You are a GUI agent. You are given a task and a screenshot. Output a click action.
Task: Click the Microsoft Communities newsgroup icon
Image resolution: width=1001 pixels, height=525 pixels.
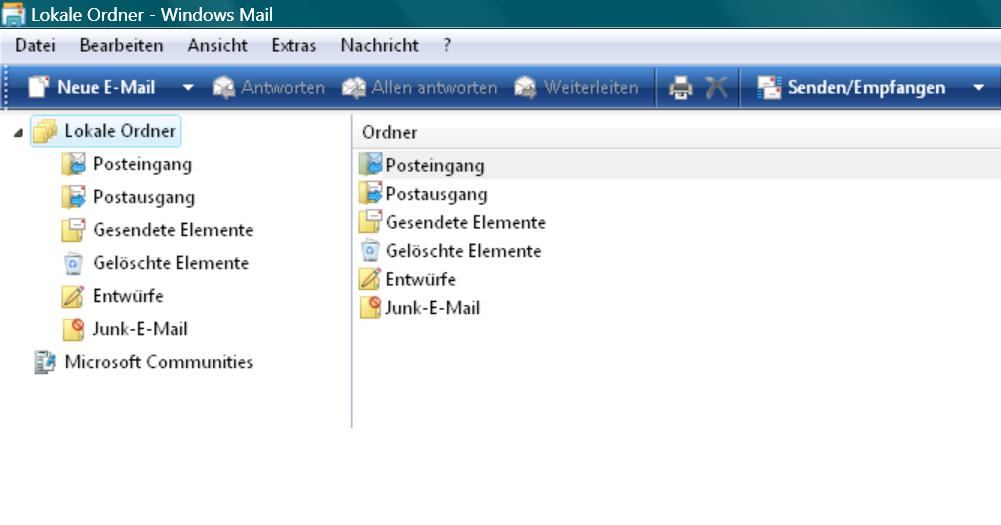45,362
